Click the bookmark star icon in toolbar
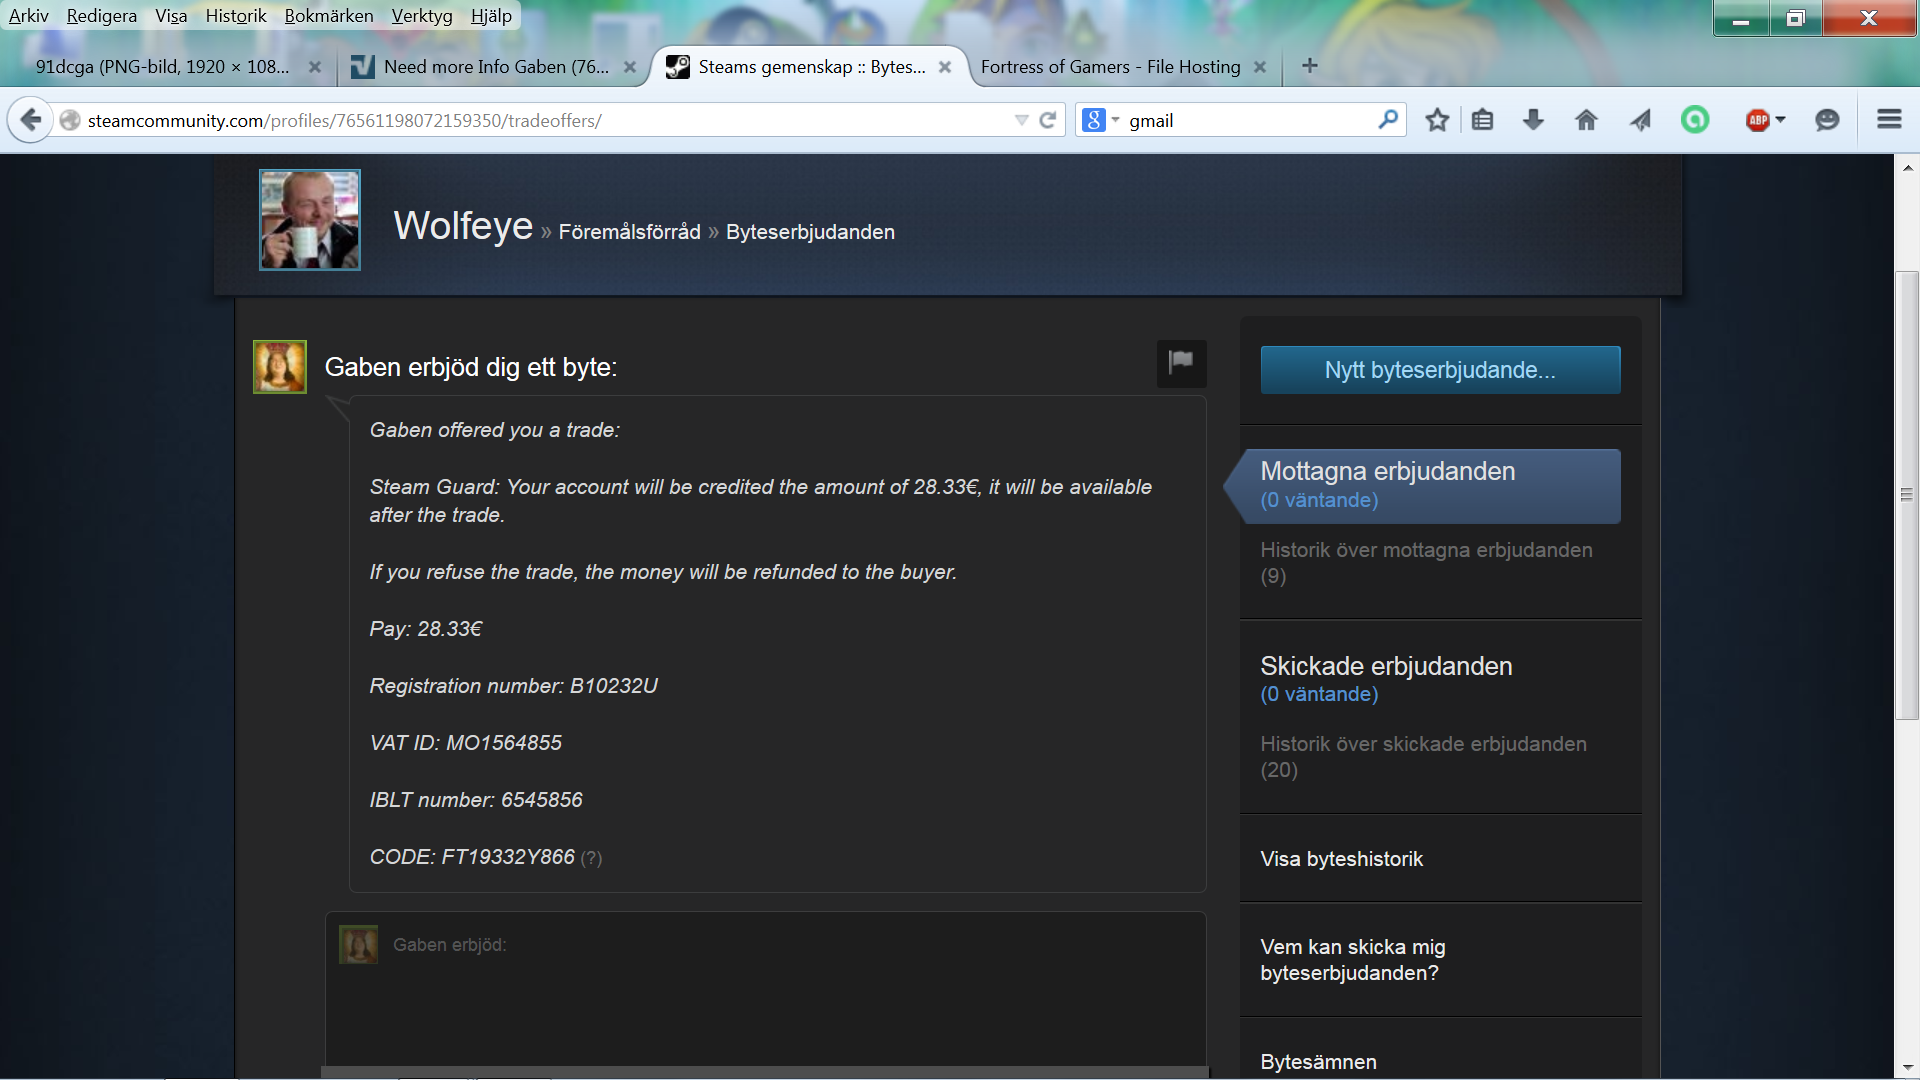 1437,120
